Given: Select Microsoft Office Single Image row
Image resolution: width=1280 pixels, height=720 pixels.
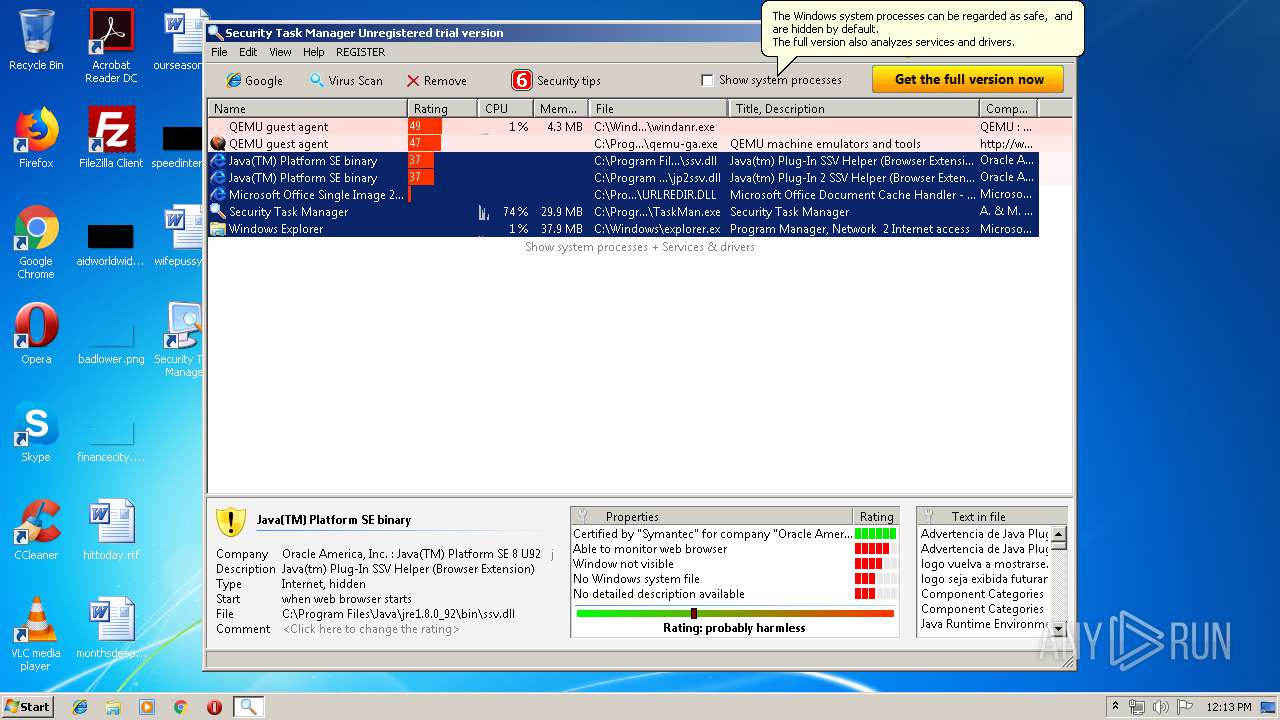Looking at the screenshot, I should [623, 195].
